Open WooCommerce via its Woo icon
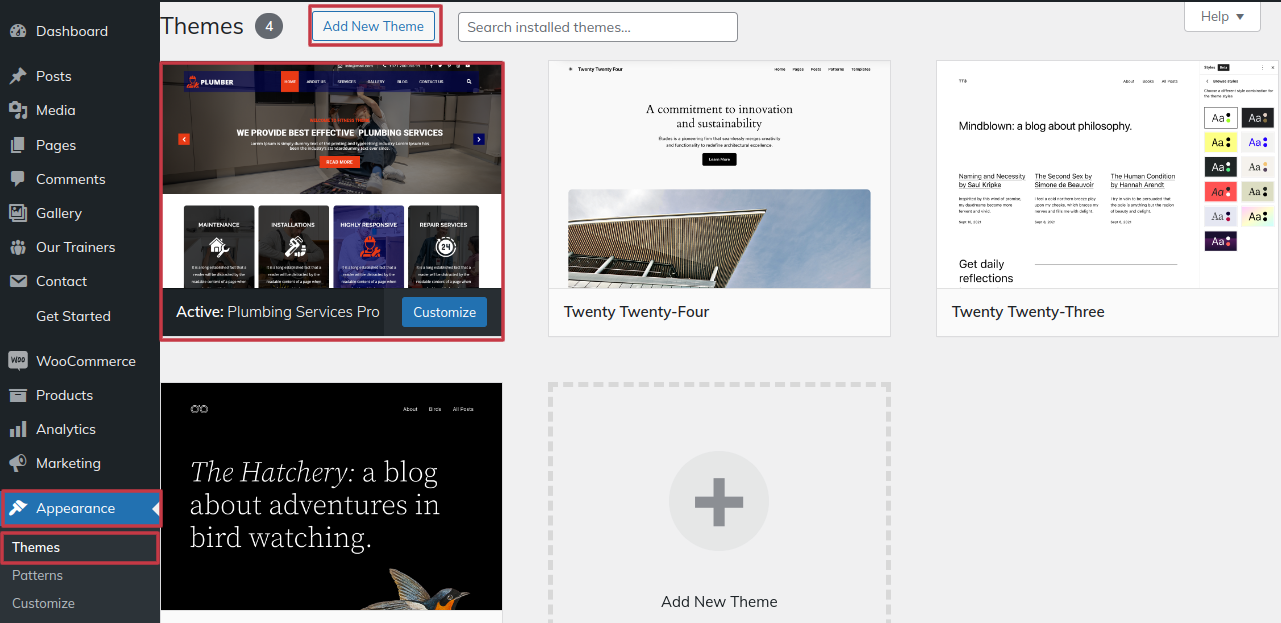Image resolution: width=1281 pixels, height=623 pixels. [x=17, y=361]
